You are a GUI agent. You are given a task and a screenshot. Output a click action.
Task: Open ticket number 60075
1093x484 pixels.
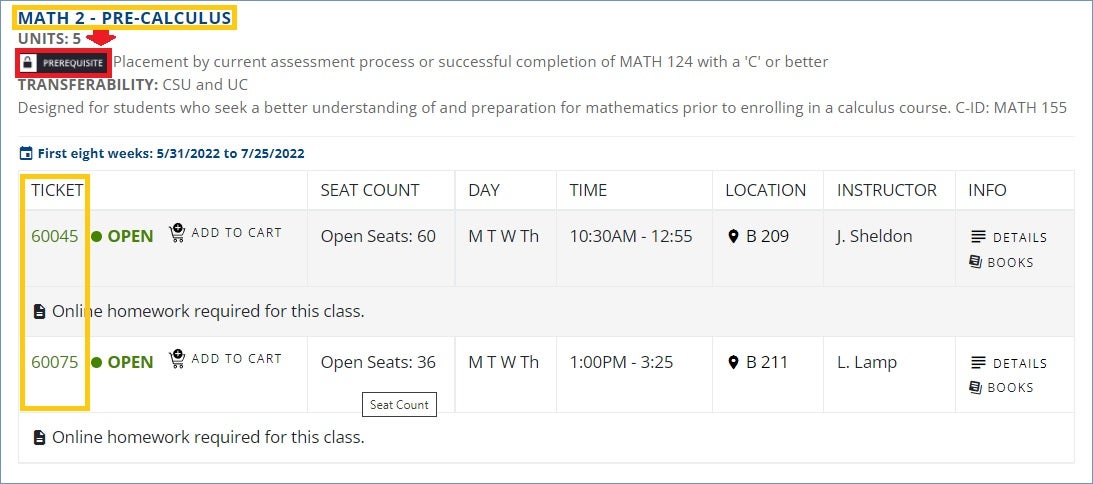[54, 362]
